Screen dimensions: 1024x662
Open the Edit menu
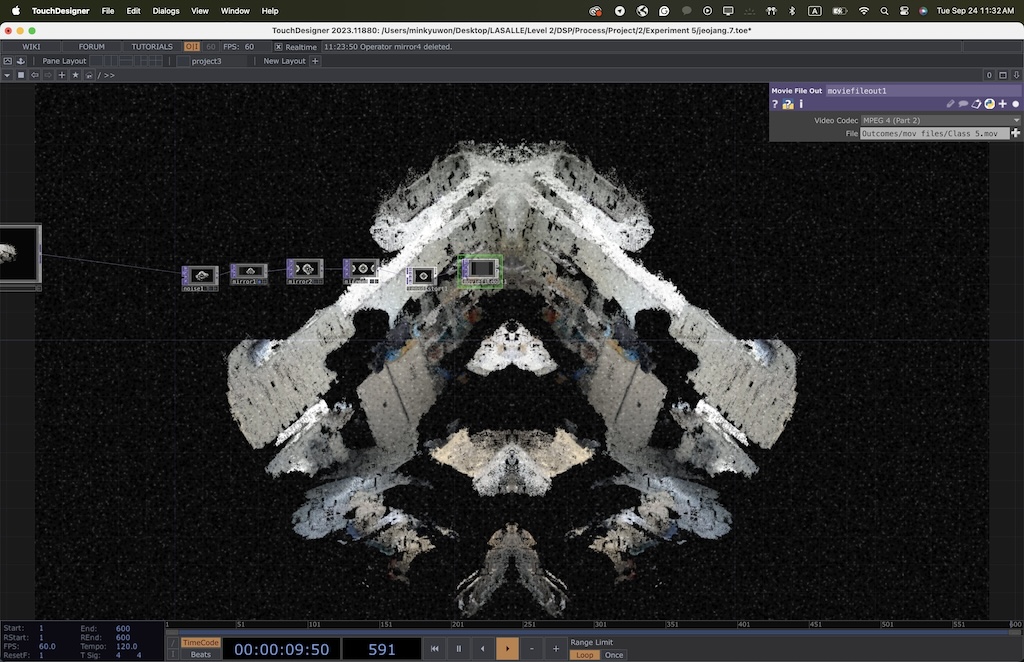(133, 10)
